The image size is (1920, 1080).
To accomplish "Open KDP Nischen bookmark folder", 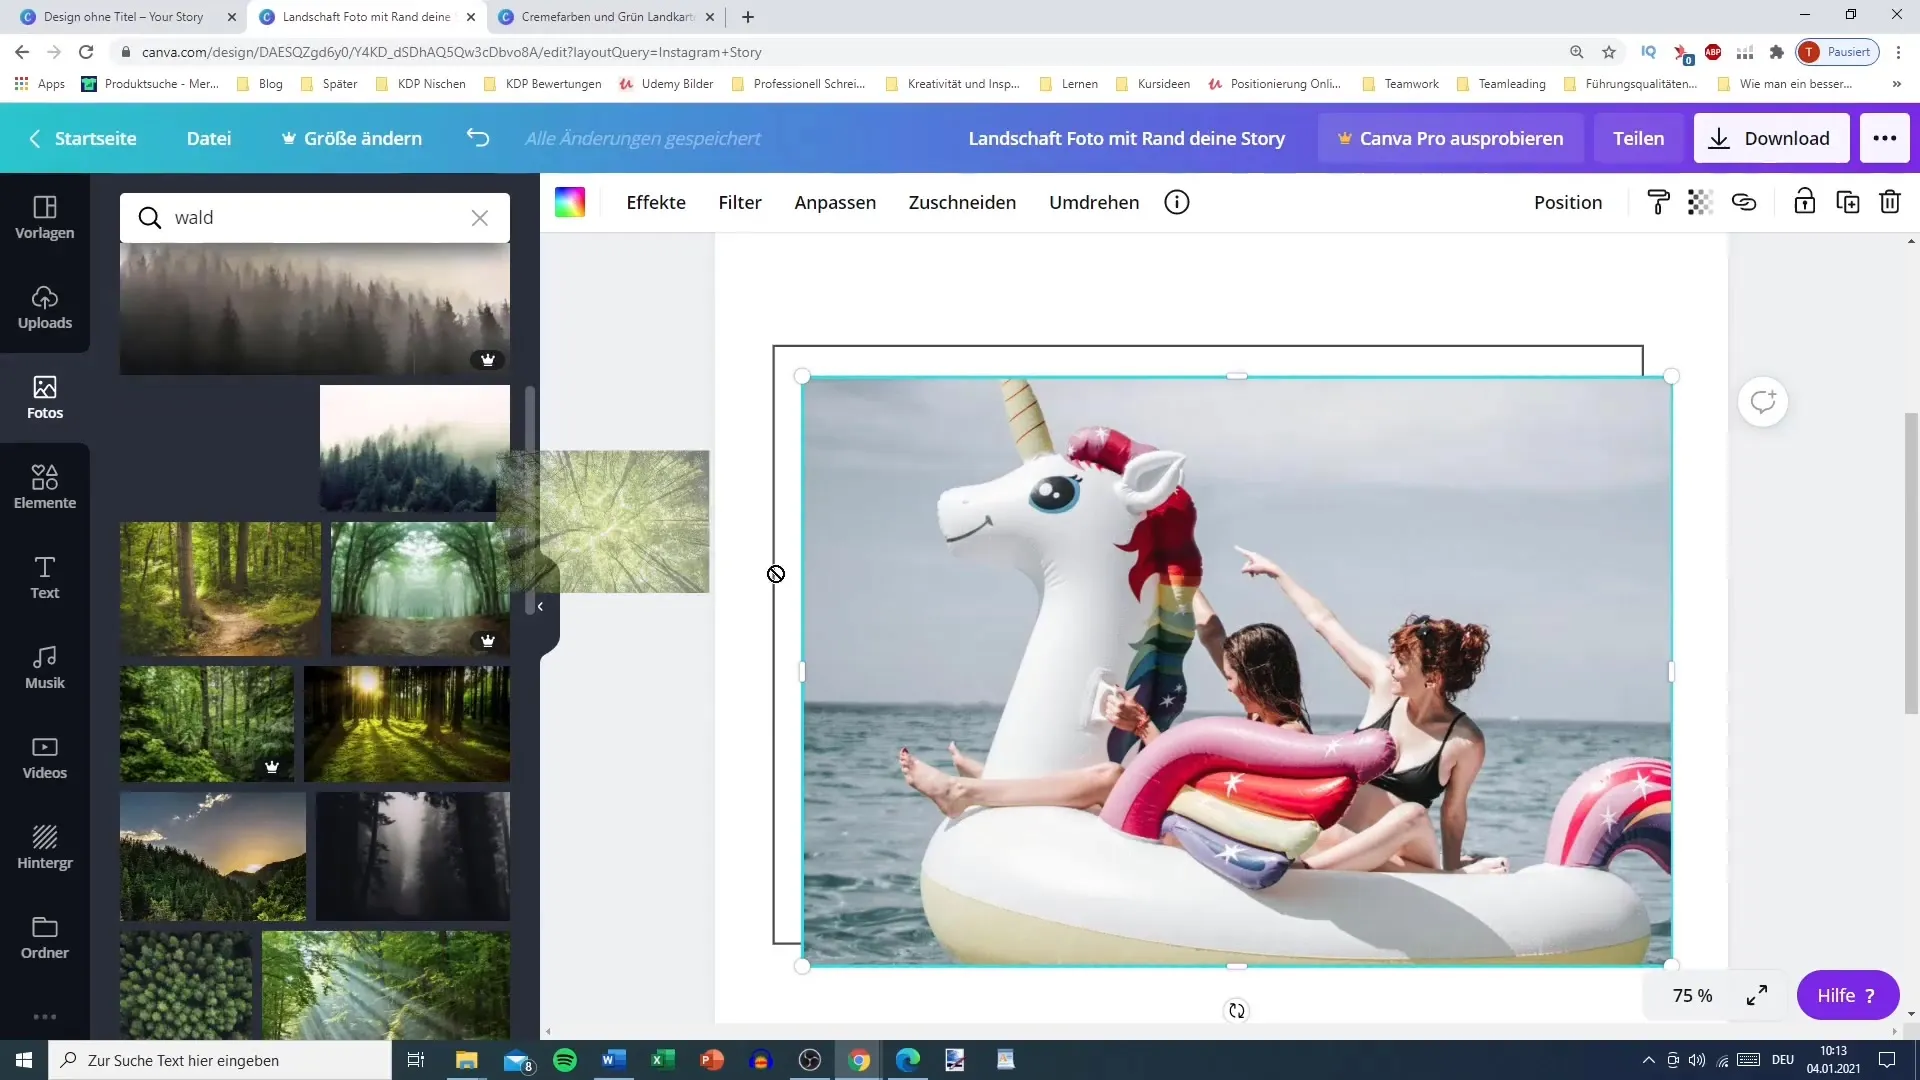I will 420,84.
